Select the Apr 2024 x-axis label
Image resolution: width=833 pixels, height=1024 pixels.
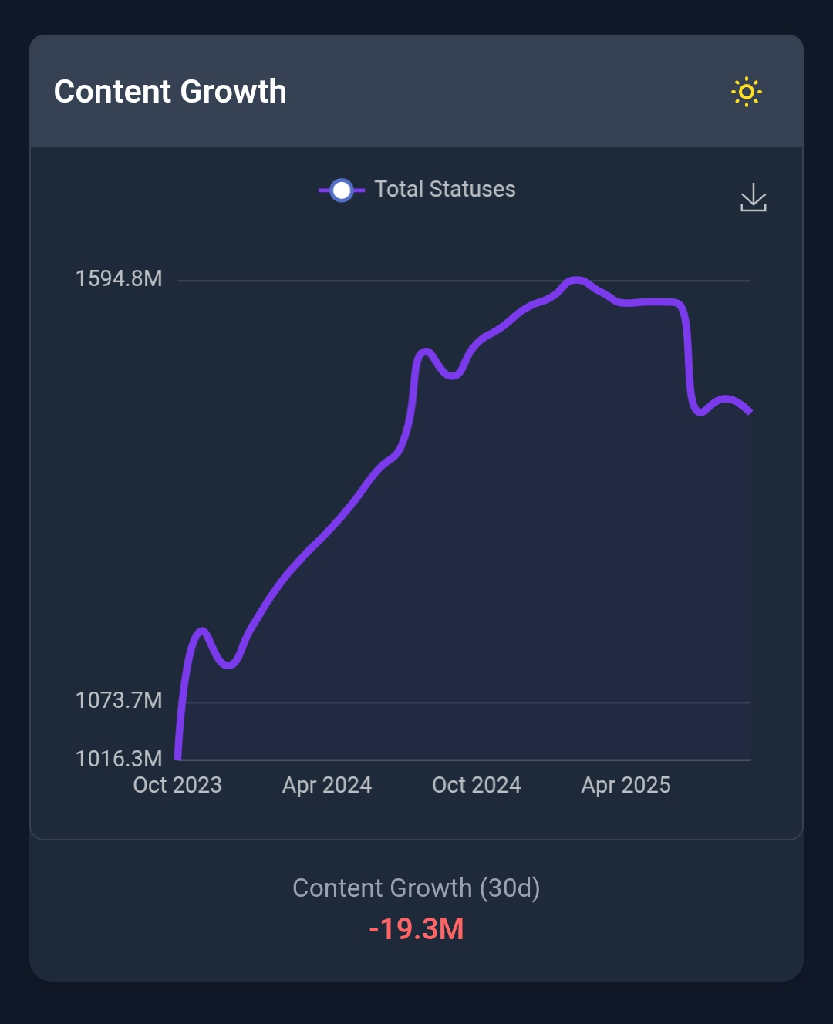pyautogui.click(x=327, y=785)
